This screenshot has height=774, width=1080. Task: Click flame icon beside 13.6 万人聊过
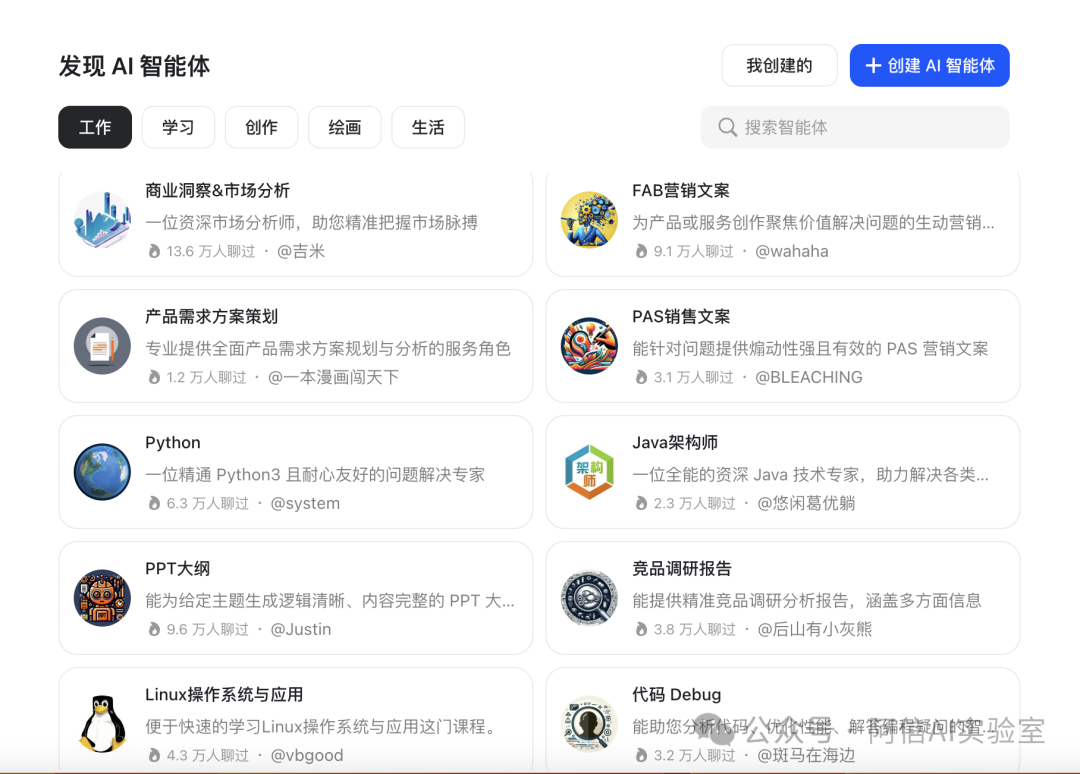154,251
